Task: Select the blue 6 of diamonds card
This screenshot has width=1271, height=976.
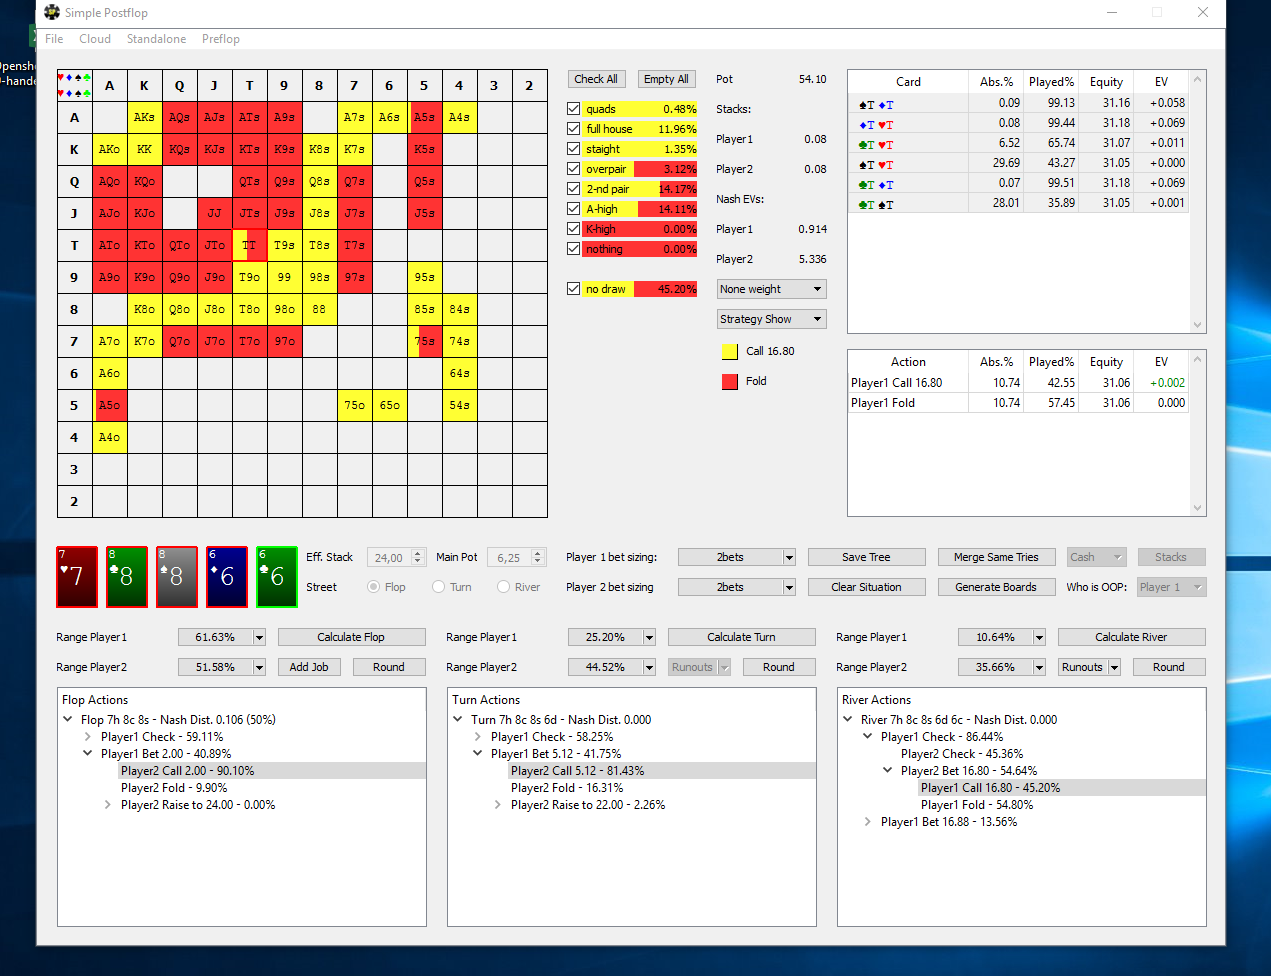Action: (x=227, y=577)
